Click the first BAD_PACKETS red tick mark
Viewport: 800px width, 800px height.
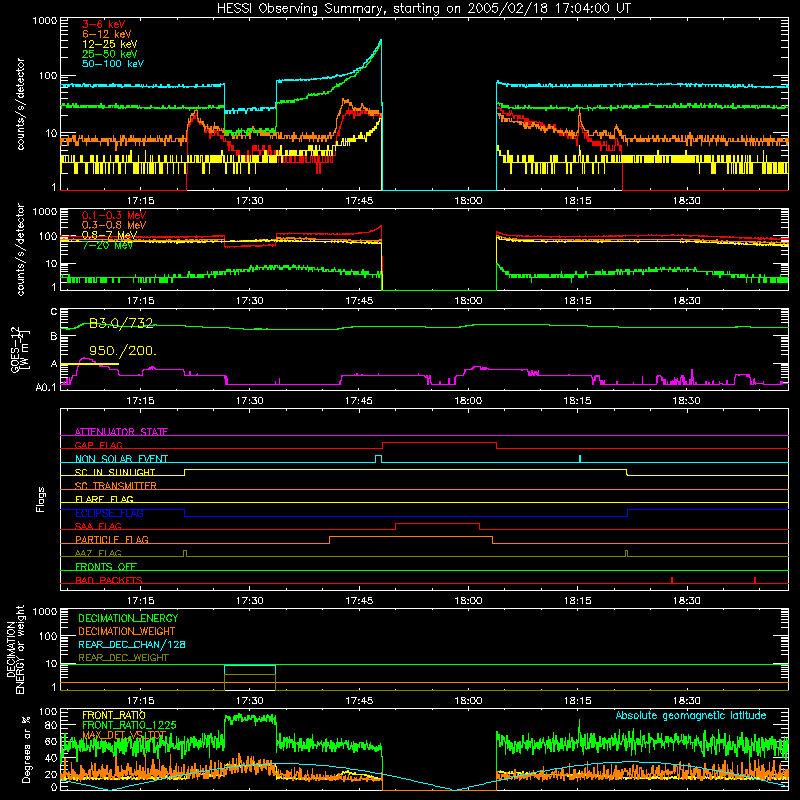[x=672, y=580]
